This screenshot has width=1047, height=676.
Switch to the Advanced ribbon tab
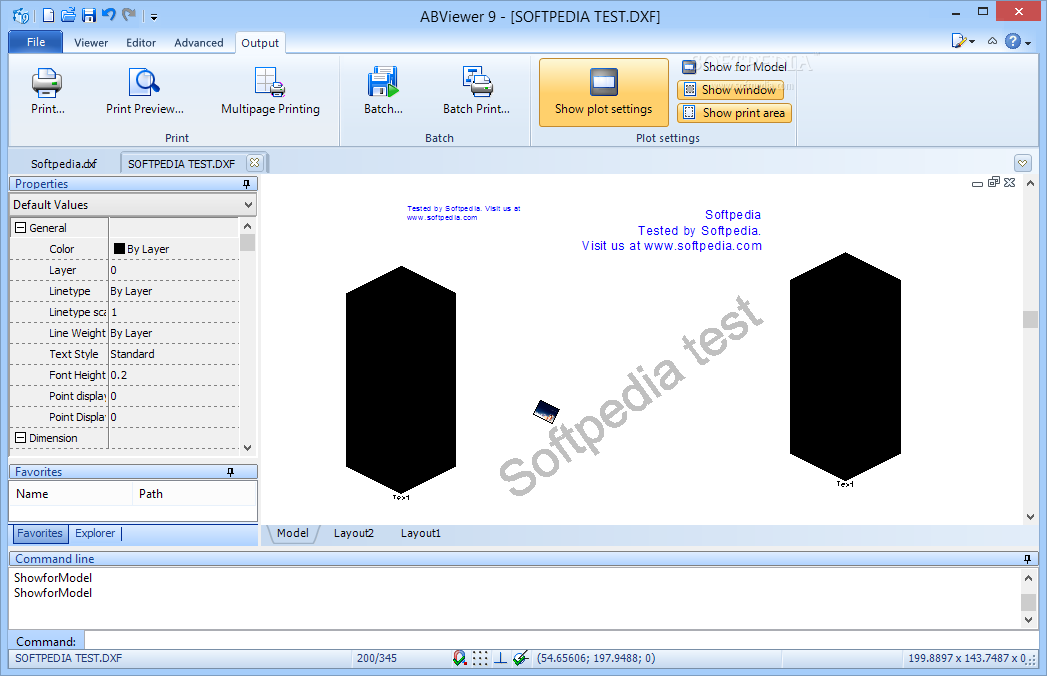pos(199,43)
